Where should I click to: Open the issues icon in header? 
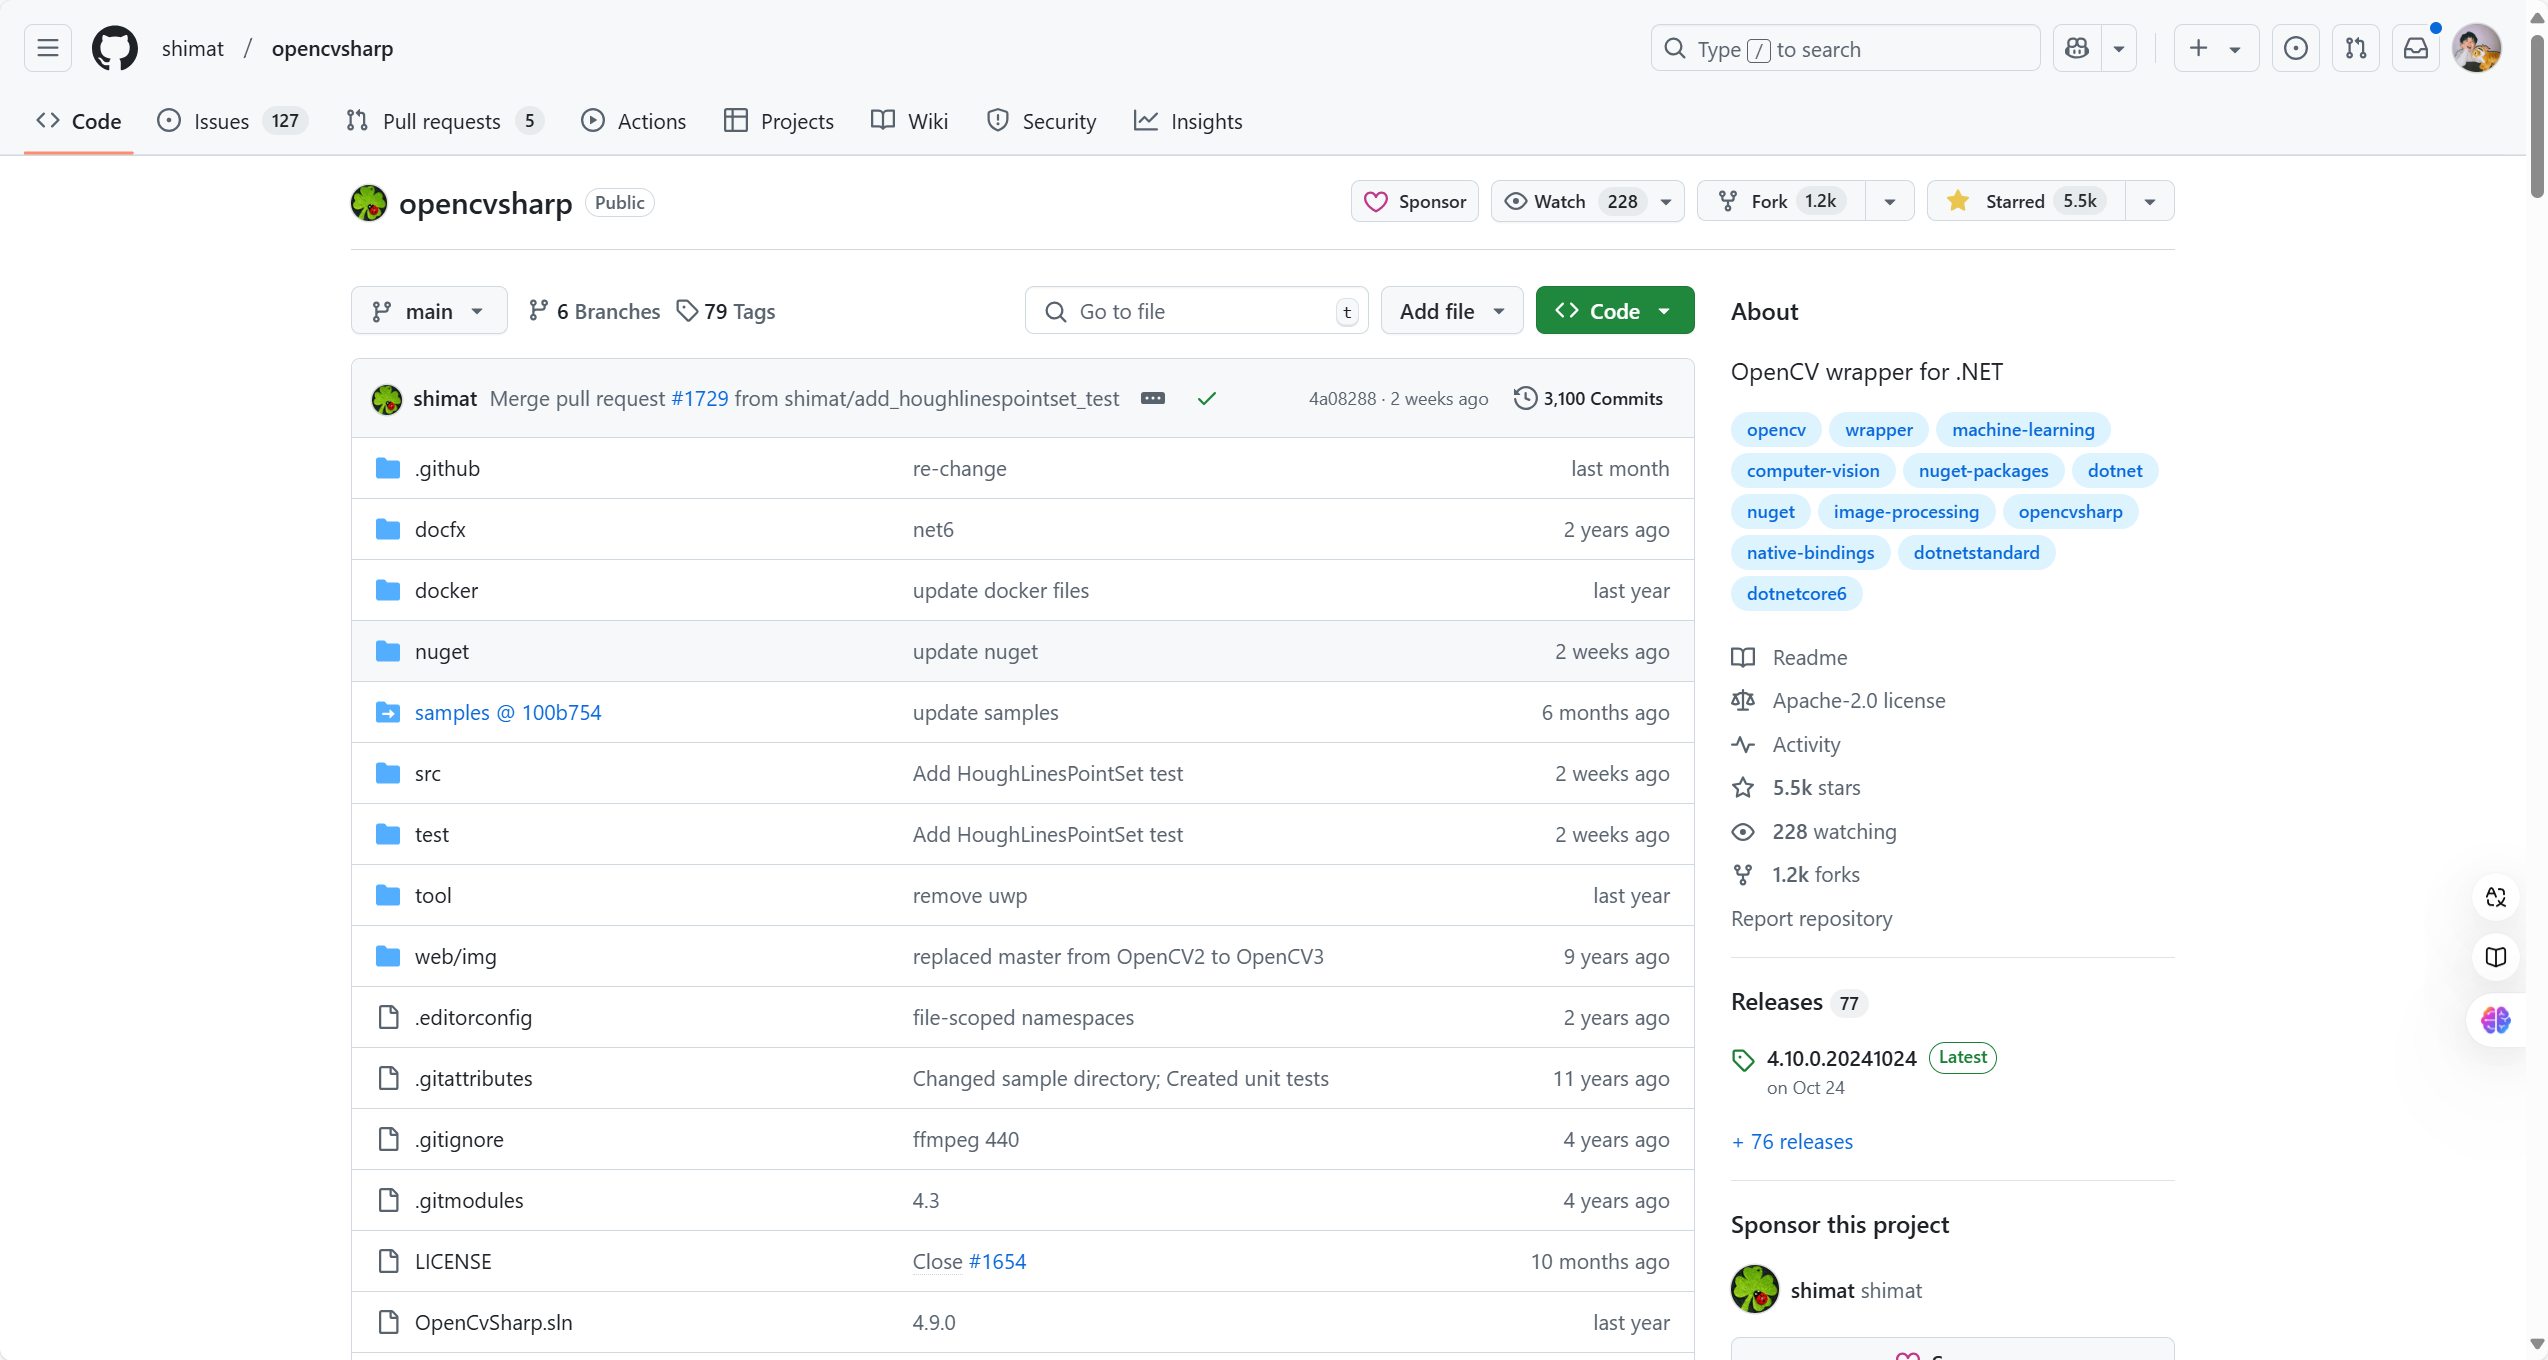[2296, 48]
